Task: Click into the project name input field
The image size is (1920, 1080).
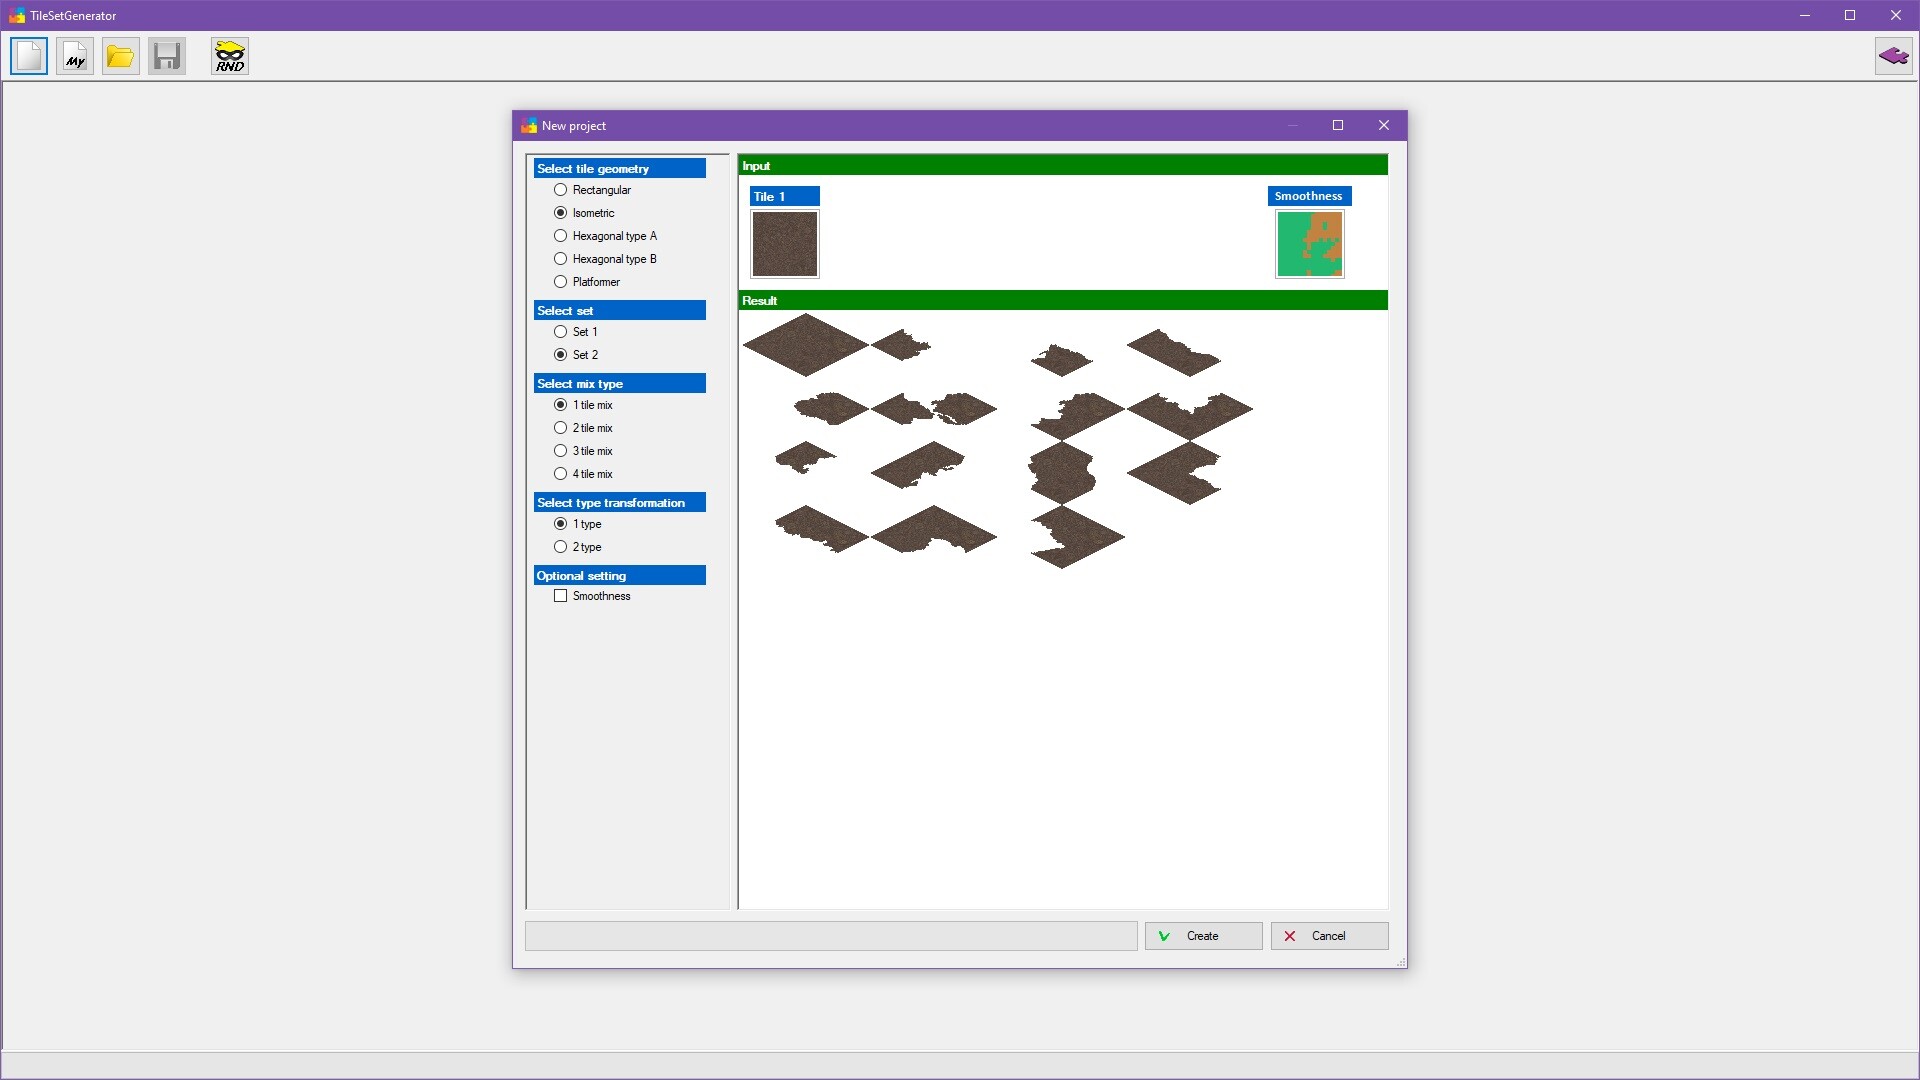Action: coord(830,936)
